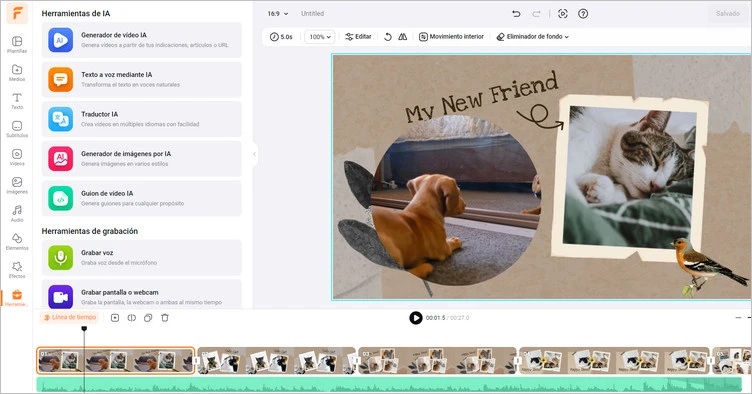Select scene 01 clip in timeline
This screenshot has width=752, height=394.
pyautogui.click(x=116, y=360)
